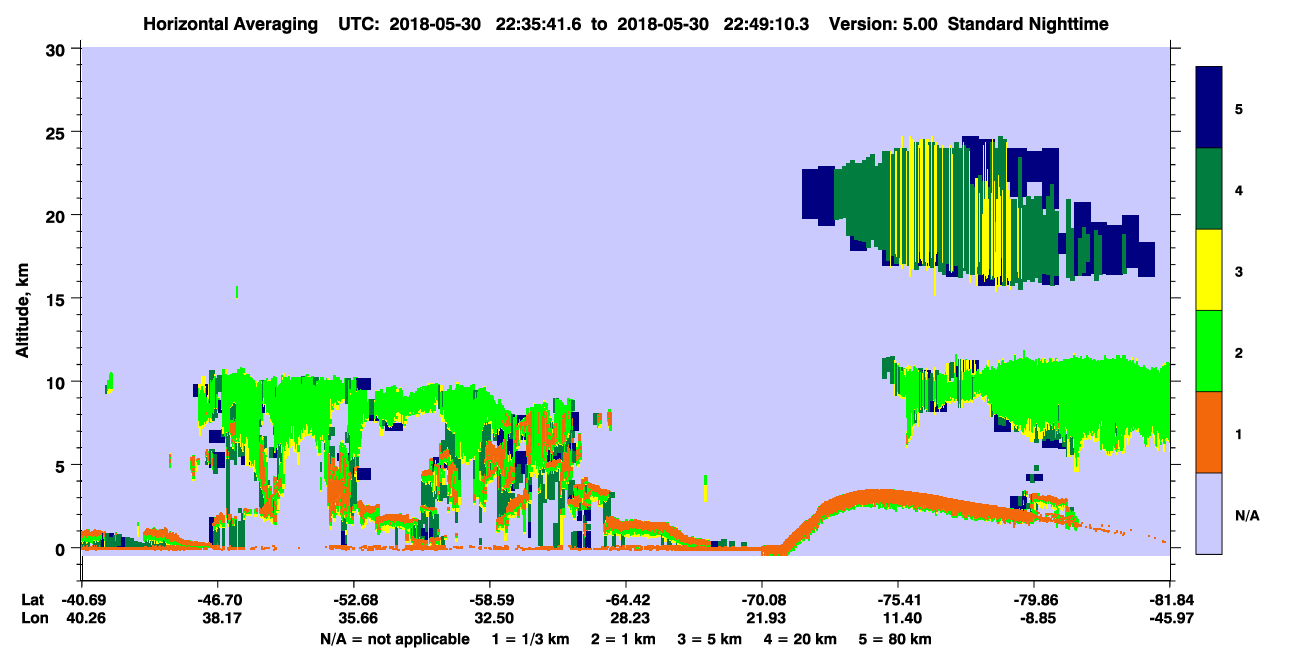Screen dimensions: 1300x667
Task: Click the longitude value 11.40
Action: [x=898, y=618]
